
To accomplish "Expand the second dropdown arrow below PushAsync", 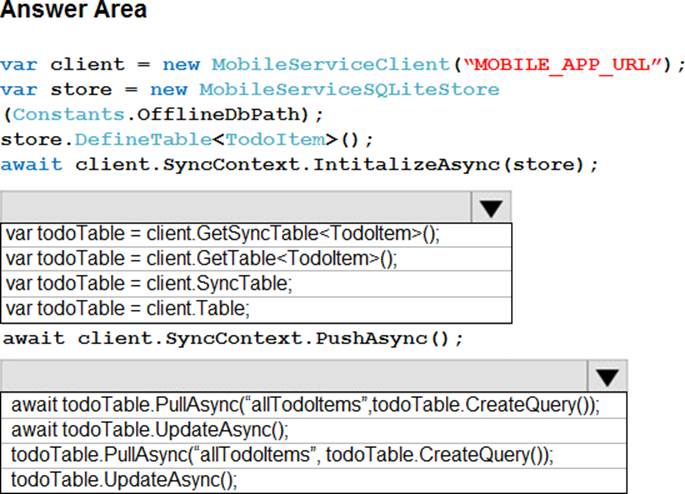I will pos(606,377).
